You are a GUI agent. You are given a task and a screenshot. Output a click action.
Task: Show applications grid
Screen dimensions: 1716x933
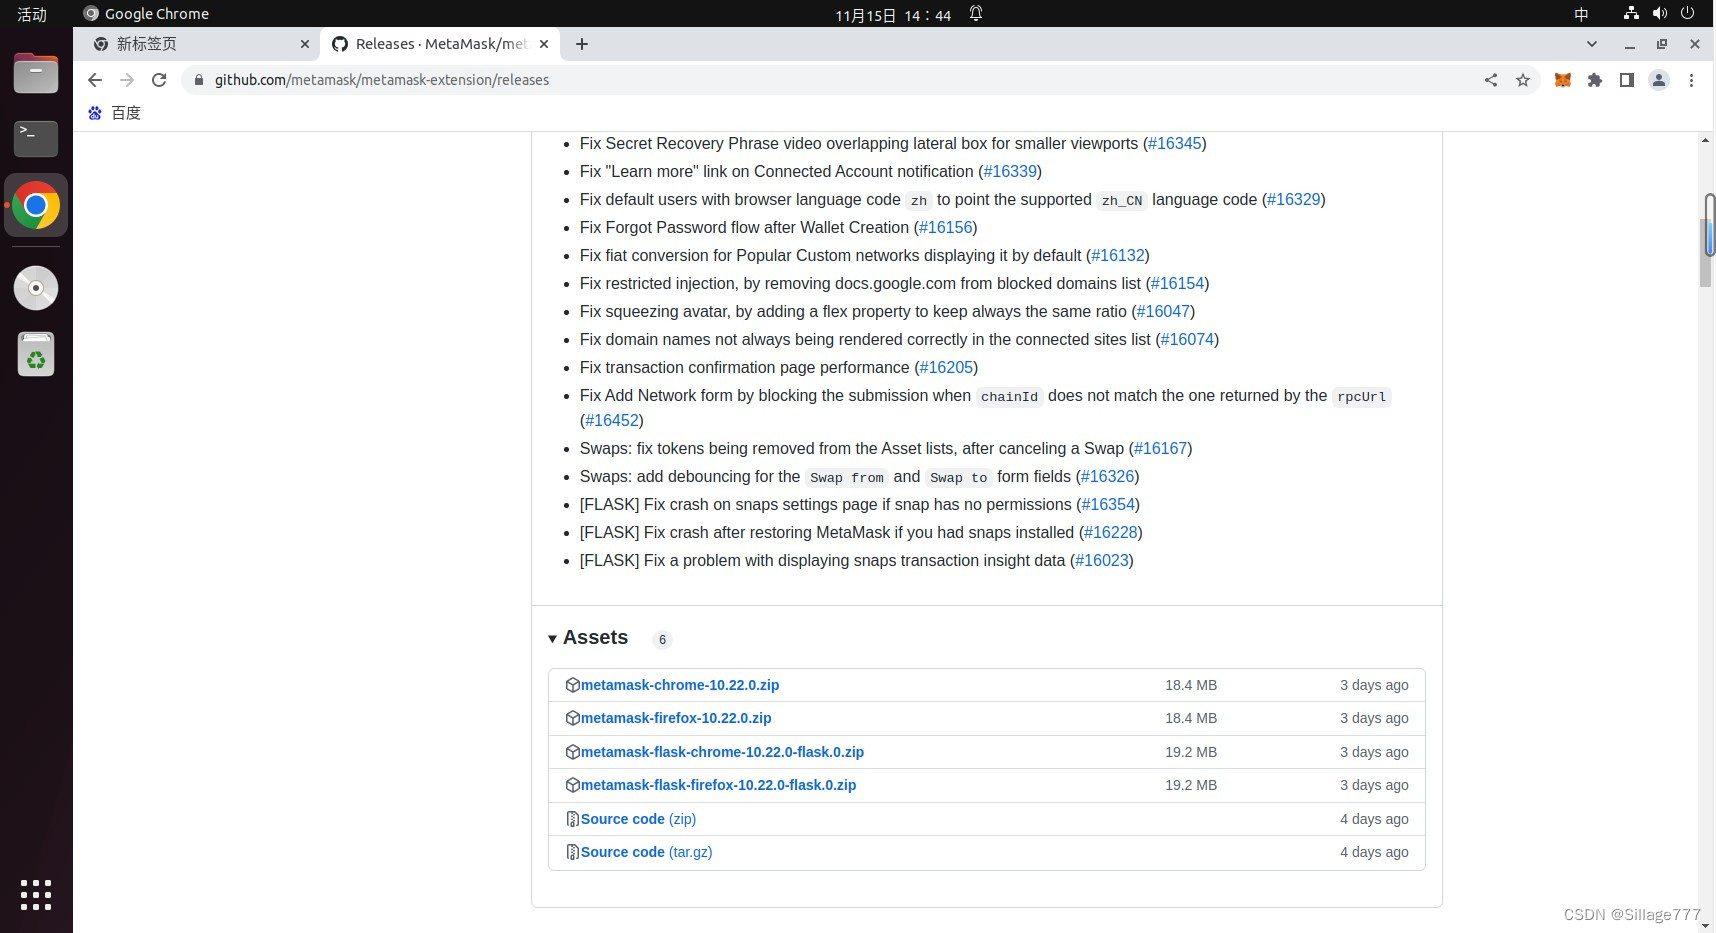36,895
